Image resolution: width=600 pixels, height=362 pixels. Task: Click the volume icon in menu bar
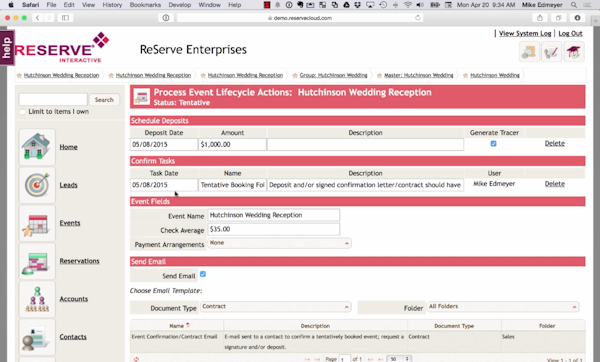(x=420, y=5)
